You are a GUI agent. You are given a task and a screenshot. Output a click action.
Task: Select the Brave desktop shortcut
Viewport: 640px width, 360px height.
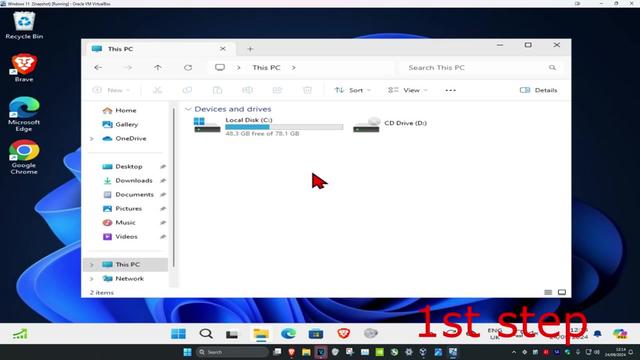[24, 68]
